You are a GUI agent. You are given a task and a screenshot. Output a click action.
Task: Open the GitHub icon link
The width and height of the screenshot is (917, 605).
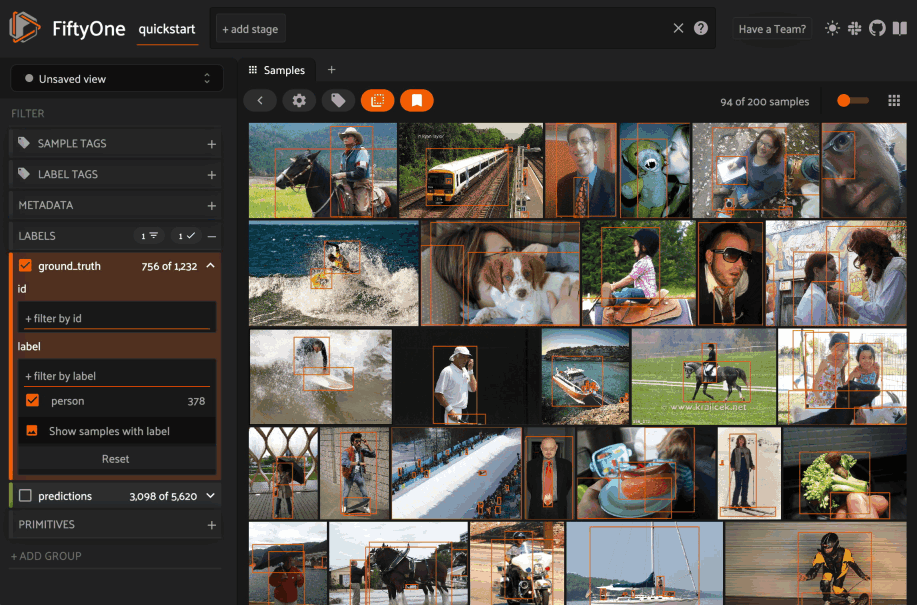pos(877,29)
